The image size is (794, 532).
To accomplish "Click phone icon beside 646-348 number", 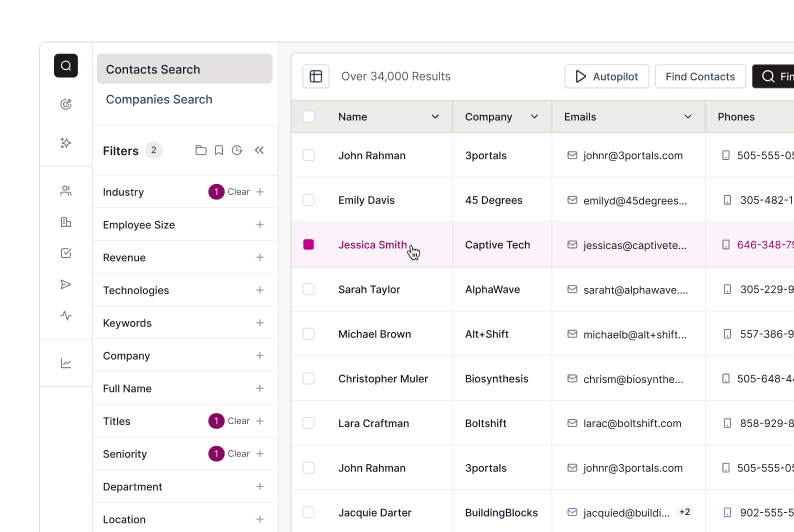I will pyautogui.click(x=726, y=244).
